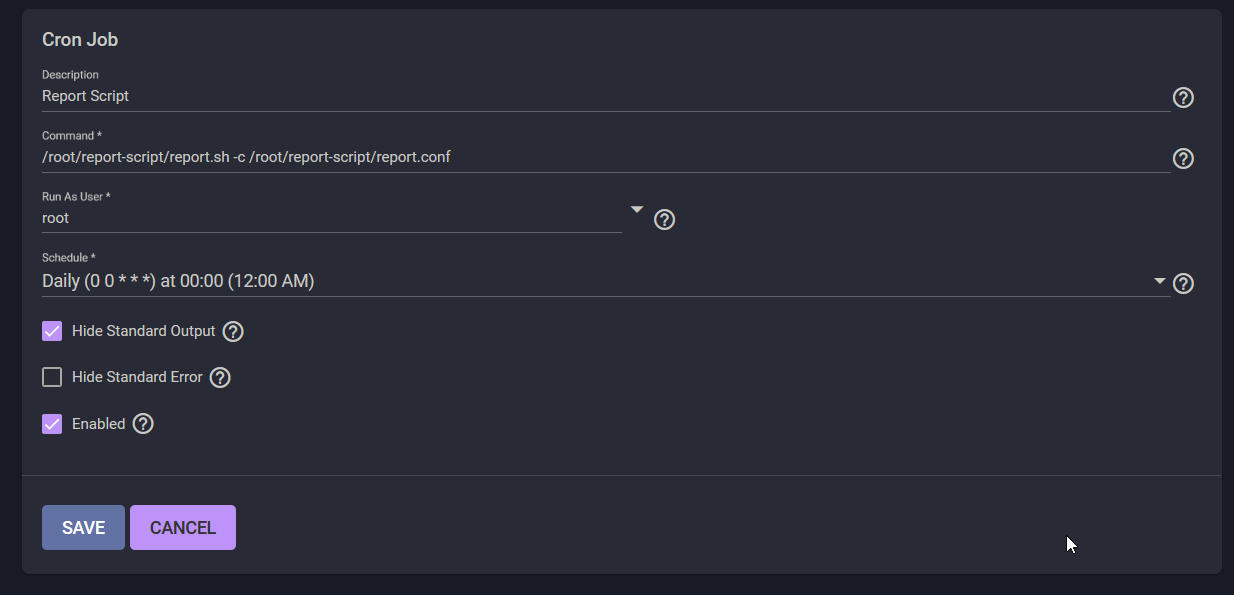
Task: Show help for the Command field
Action: coord(1183,158)
